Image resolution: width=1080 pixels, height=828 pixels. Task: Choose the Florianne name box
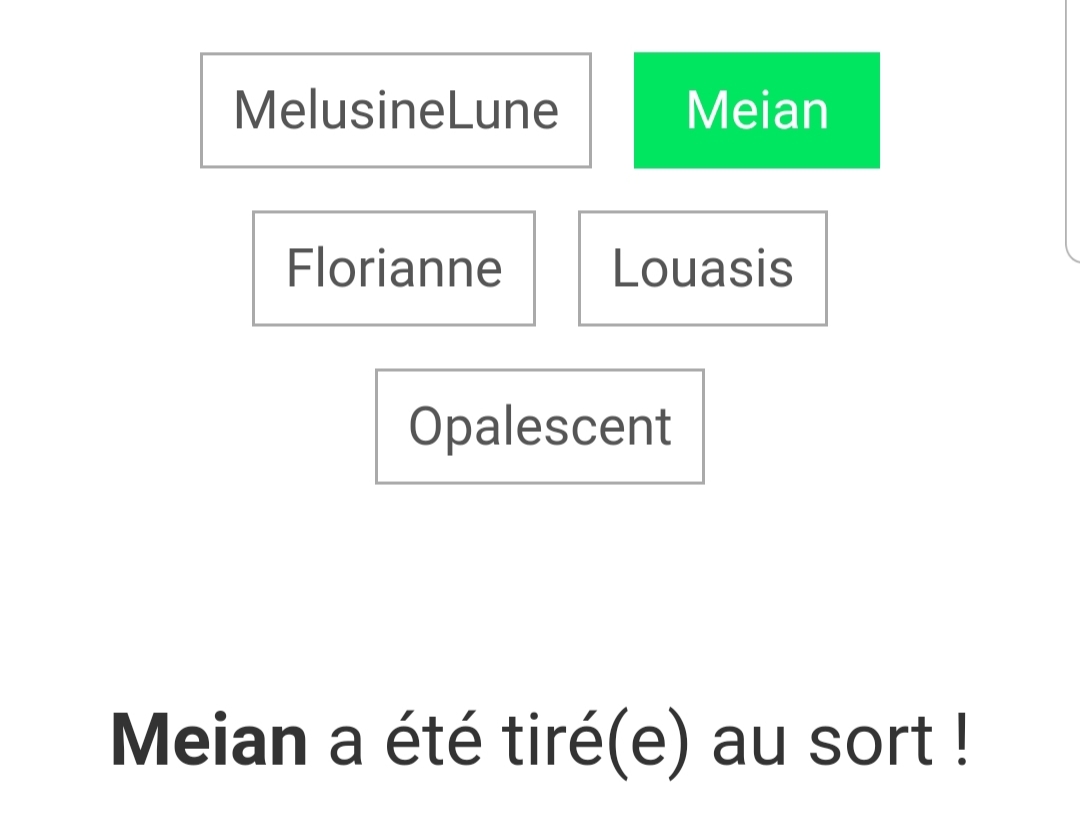coord(394,268)
